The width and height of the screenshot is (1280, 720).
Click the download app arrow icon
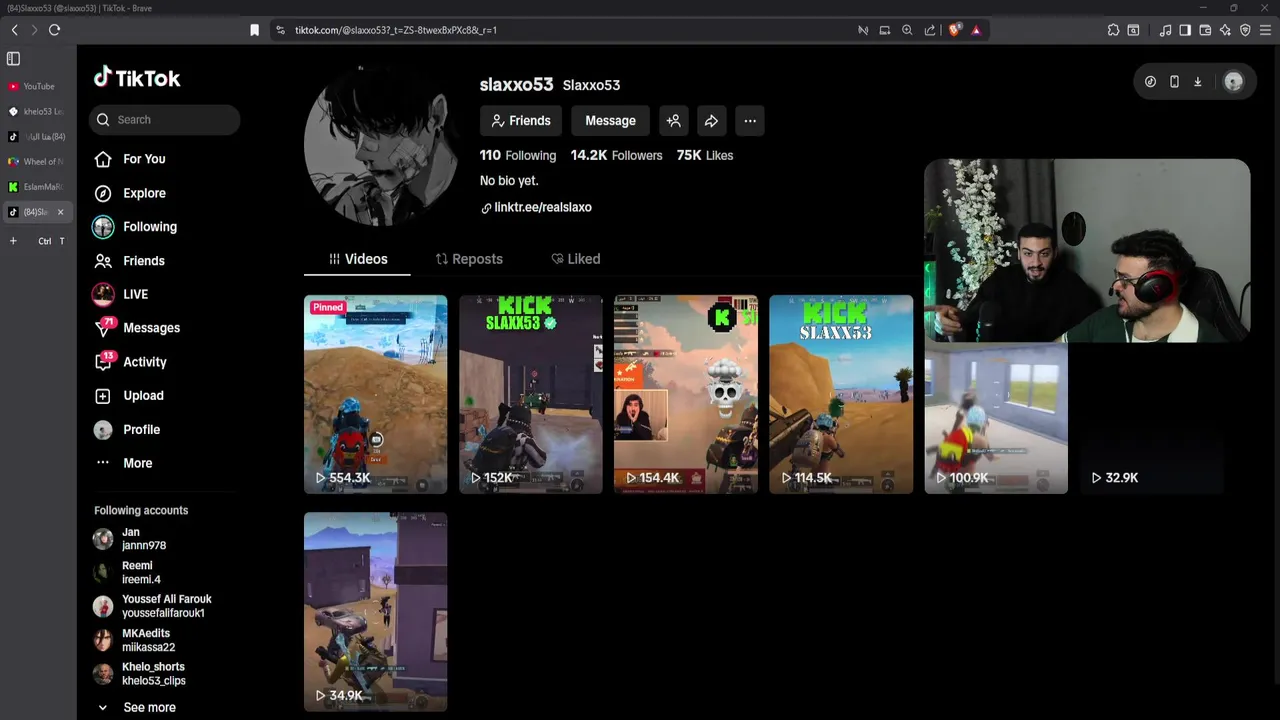[1197, 82]
